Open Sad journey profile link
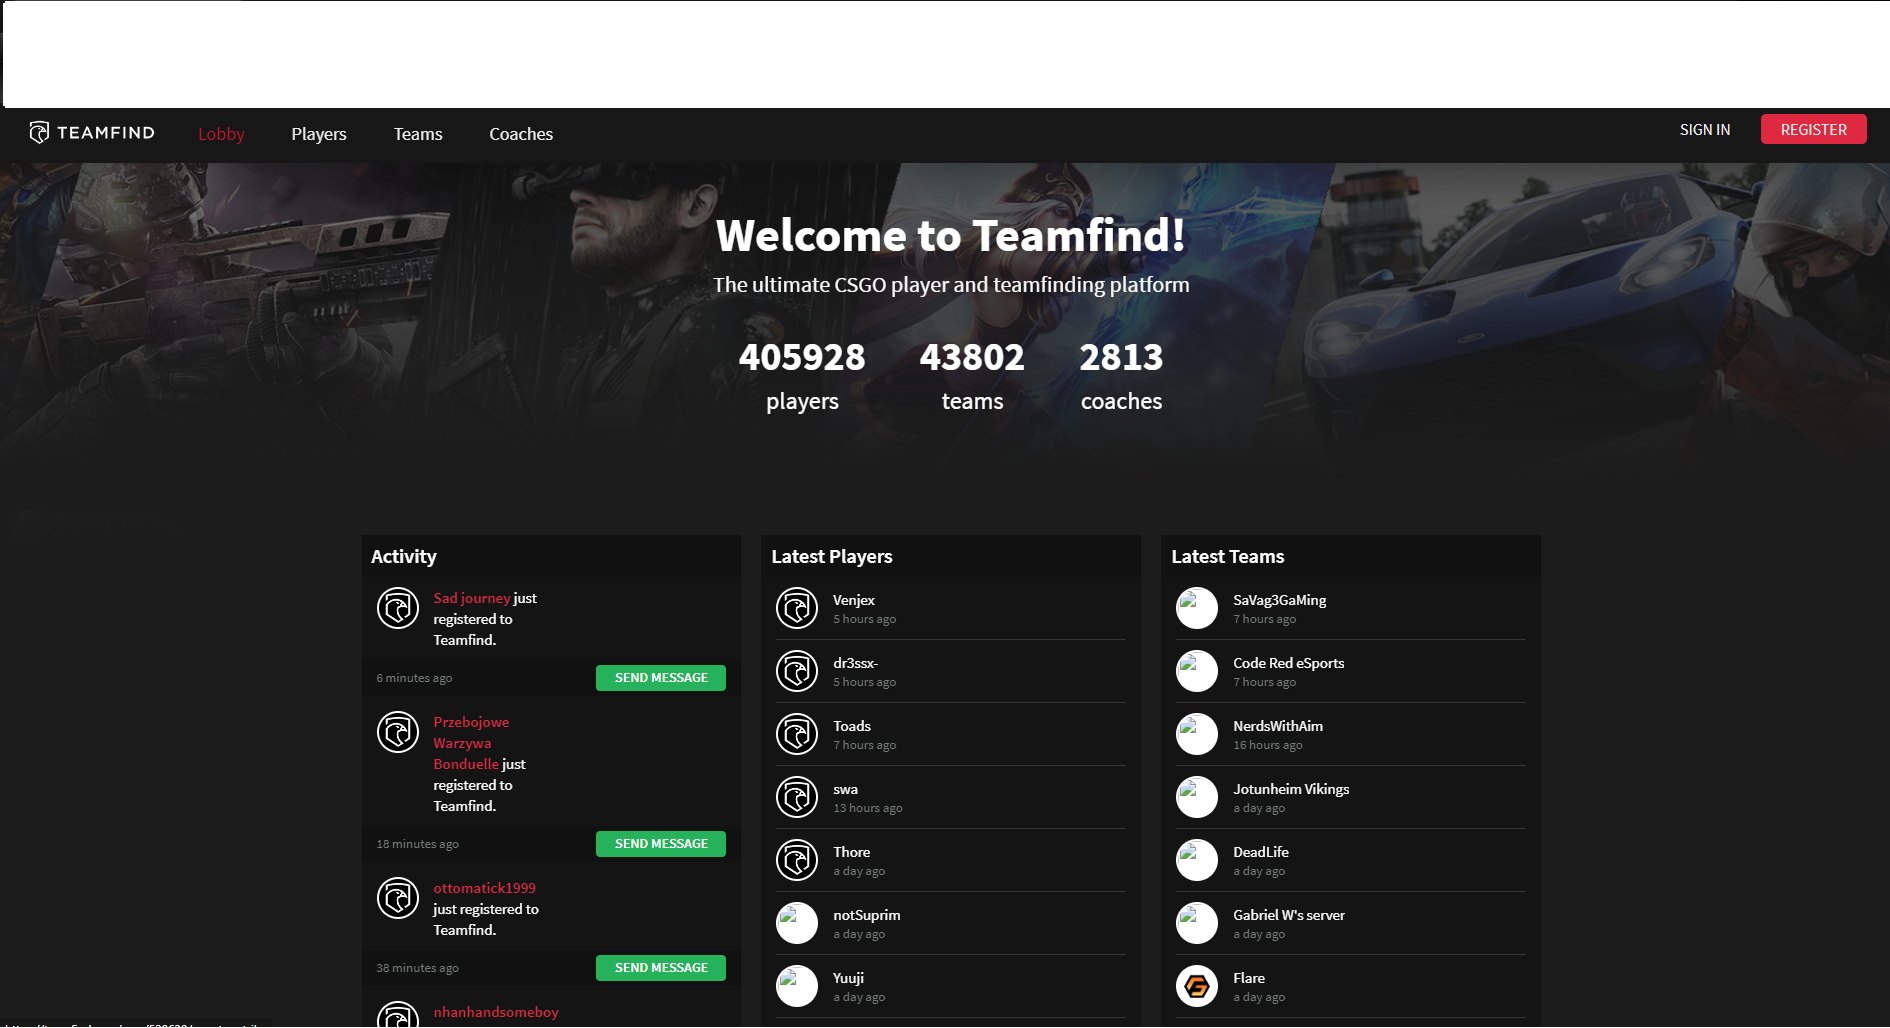 click(472, 598)
